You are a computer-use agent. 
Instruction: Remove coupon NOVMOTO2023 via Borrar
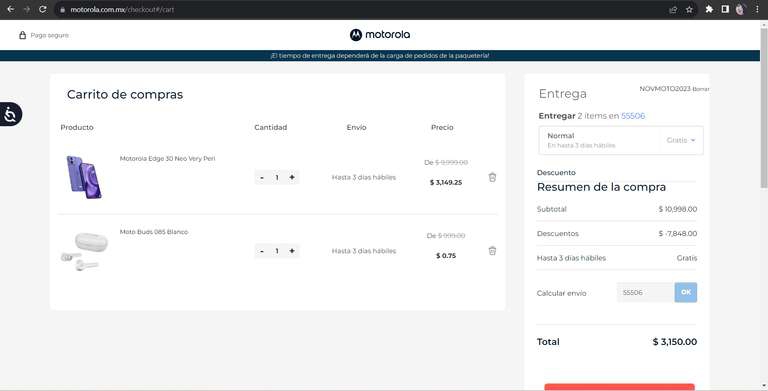pyautogui.click(x=701, y=89)
